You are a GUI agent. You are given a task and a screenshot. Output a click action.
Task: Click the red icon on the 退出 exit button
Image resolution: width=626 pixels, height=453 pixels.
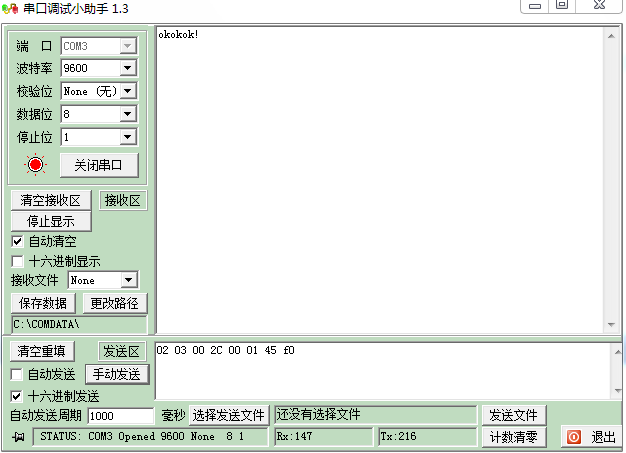[573, 437]
